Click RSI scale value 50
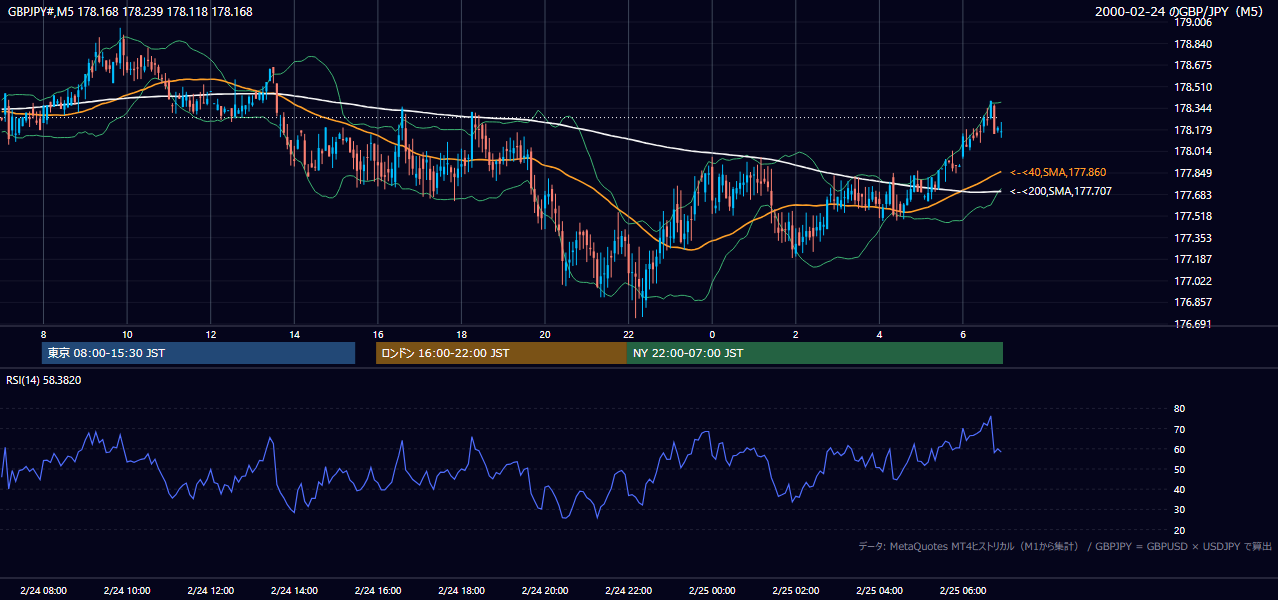 point(1180,469)
